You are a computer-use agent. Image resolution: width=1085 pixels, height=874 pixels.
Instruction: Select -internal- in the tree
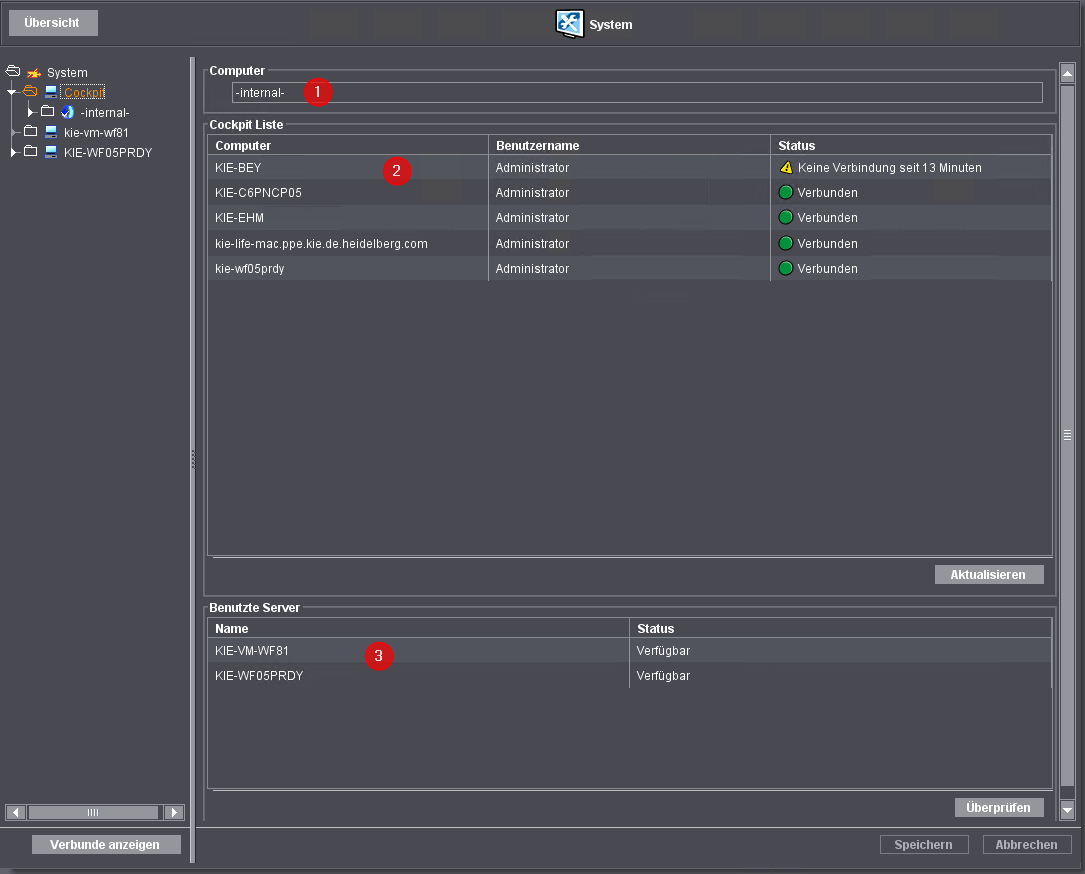pyautogui.click(x=104, y=113)
